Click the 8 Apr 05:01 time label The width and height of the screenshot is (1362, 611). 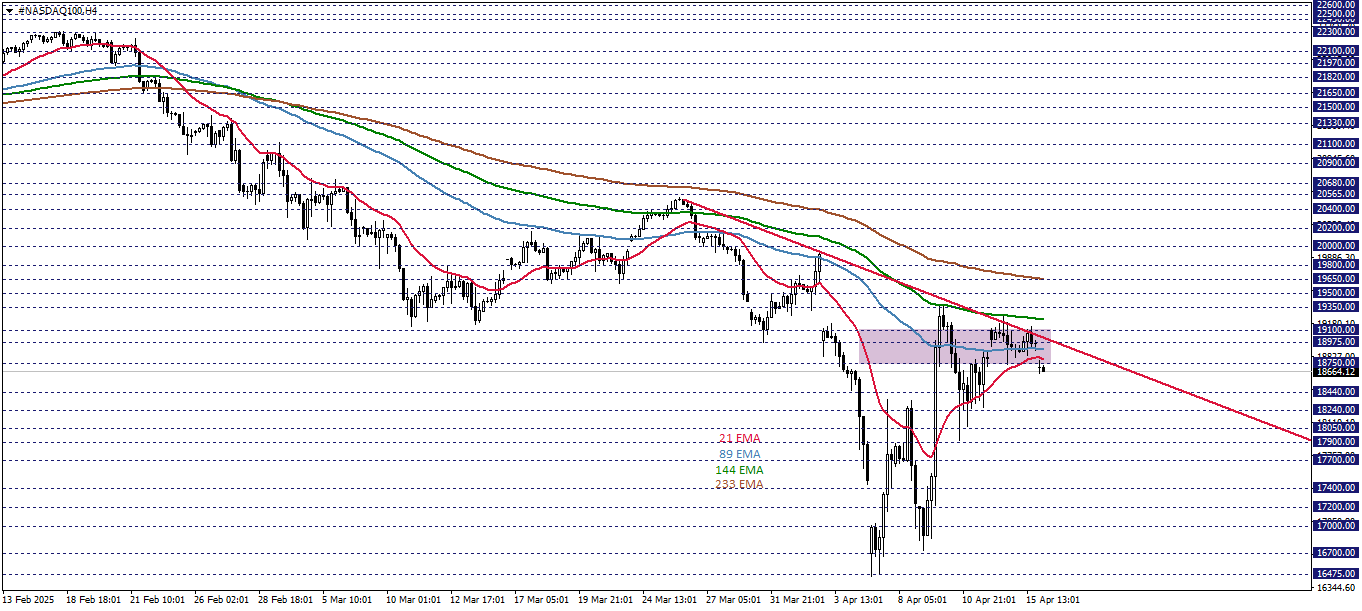pos(924,601)
